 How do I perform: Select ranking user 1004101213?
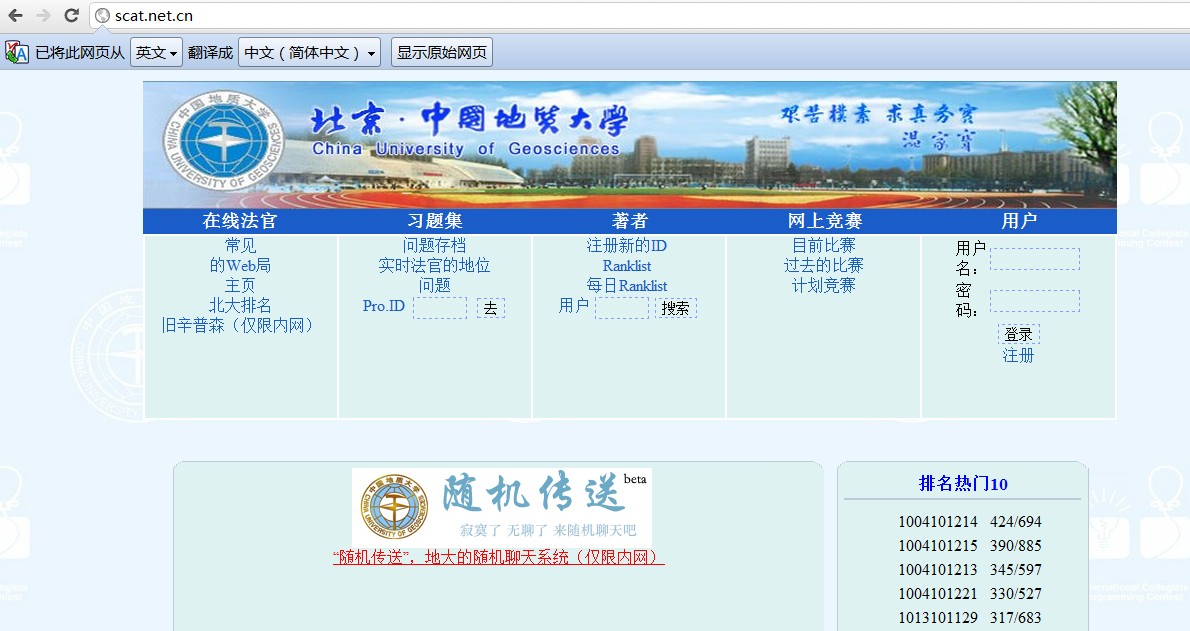pos(938,569)
